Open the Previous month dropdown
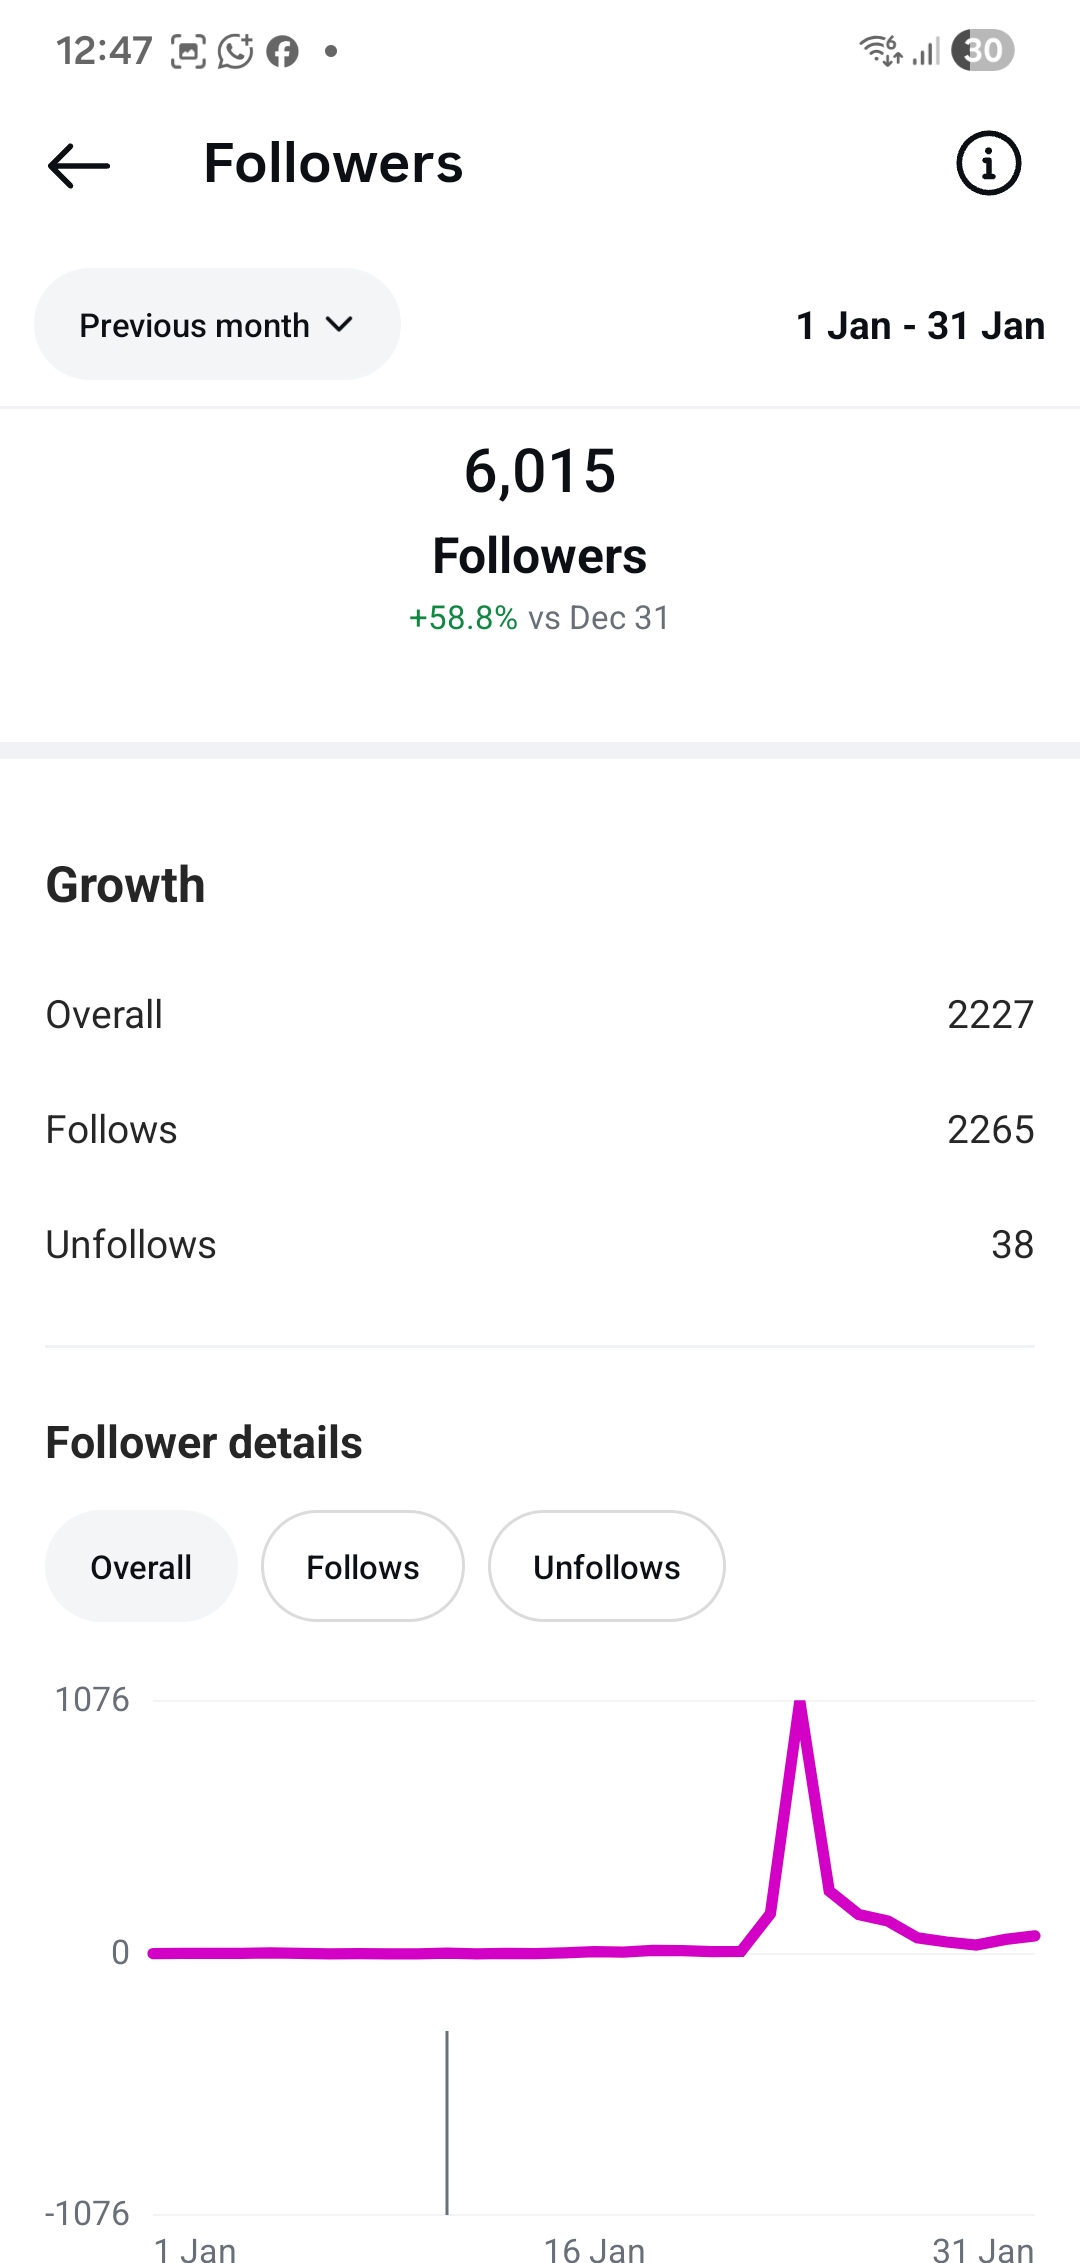The width and height of the screenshot is (1080, 2263). [216, 324]
